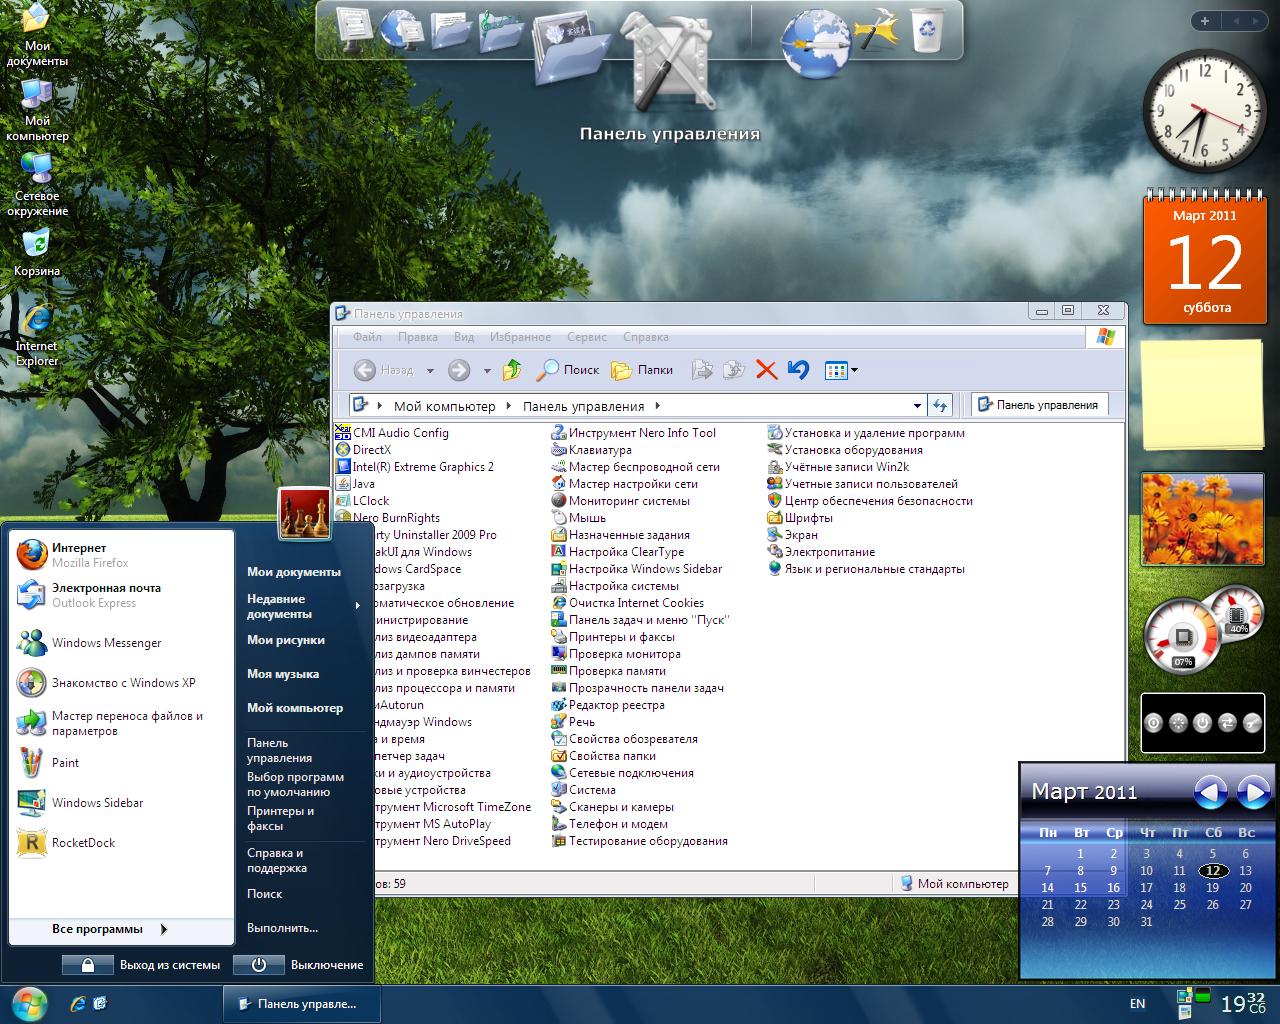
Task: Open Язык и региональные стандарты
Action: click(866, 569)
